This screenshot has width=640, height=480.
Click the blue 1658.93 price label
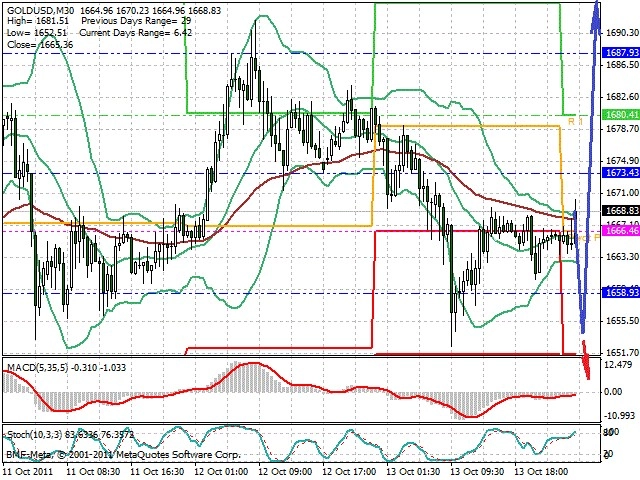(620, 293)
